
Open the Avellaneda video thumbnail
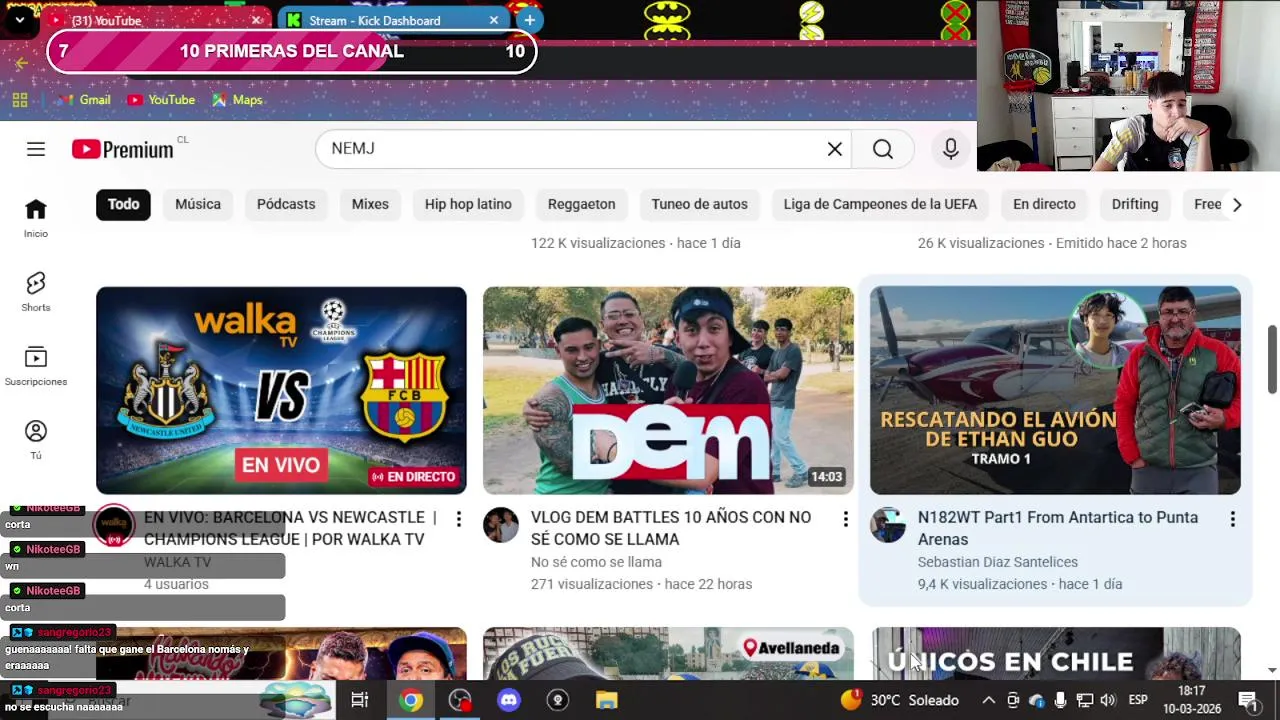click(668, 653)
